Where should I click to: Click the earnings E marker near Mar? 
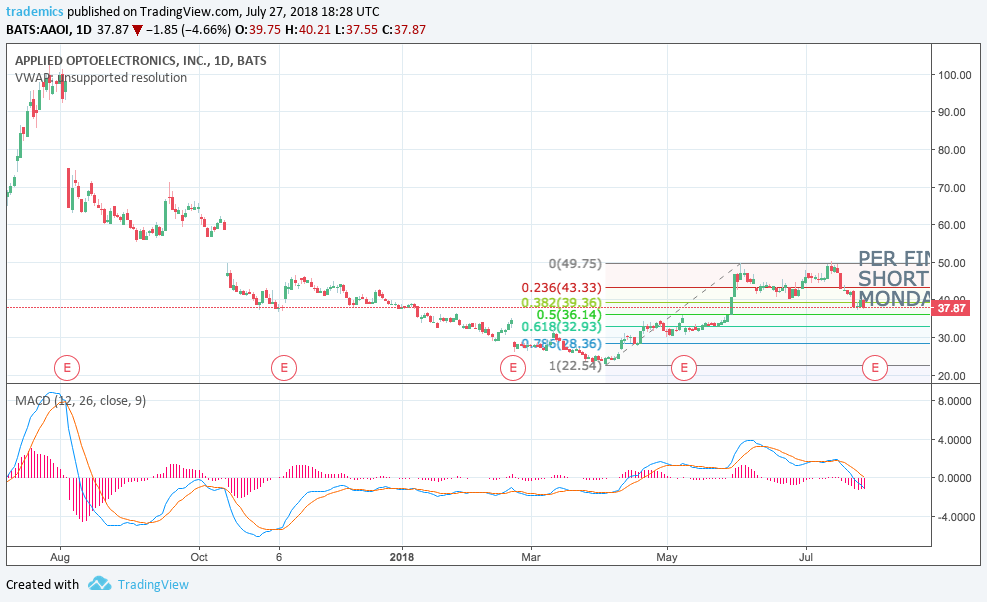click(x=512, y=368)
